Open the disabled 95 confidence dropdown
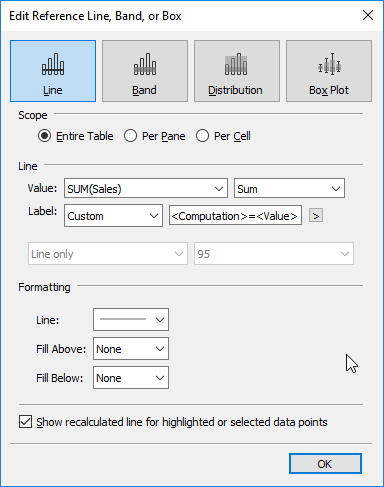 (274, 254)
